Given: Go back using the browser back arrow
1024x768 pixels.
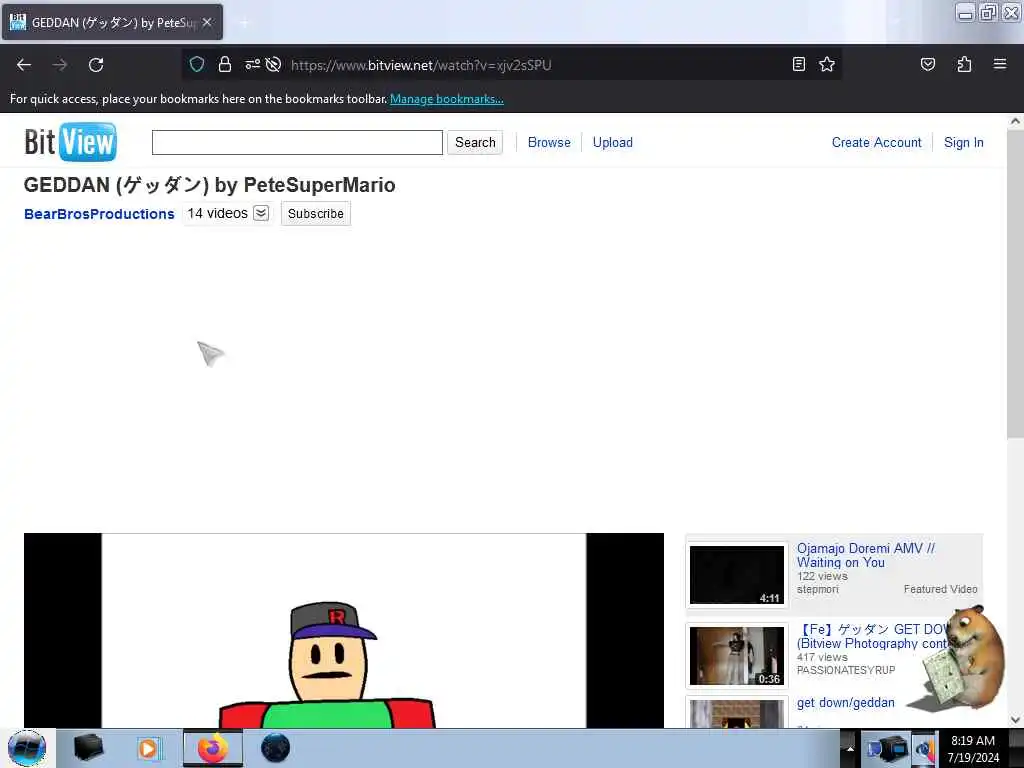Looking at the screenshot, I should [24, 65].
